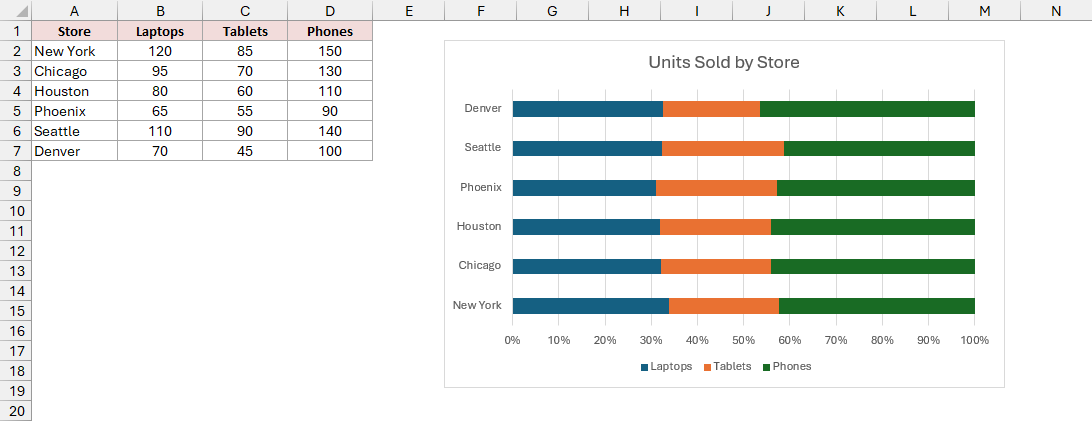Click the Chicago cell in column A
Screen dimensions: 1092x421
[x=75, y=72]
